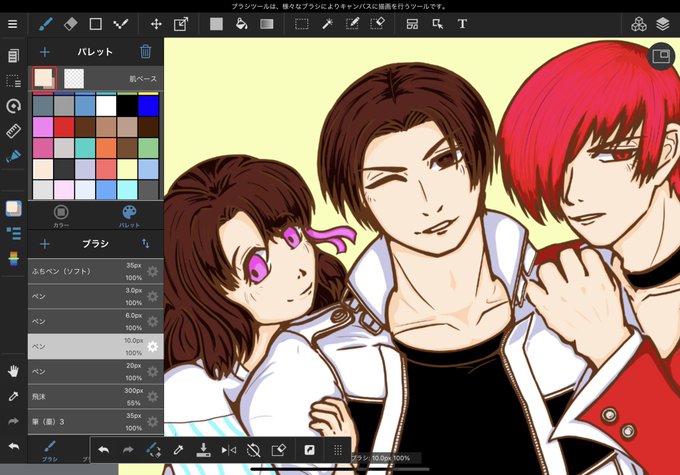Click Save icon in bottom toolbar
Viewport: 680px width, 475px height.
203,450
